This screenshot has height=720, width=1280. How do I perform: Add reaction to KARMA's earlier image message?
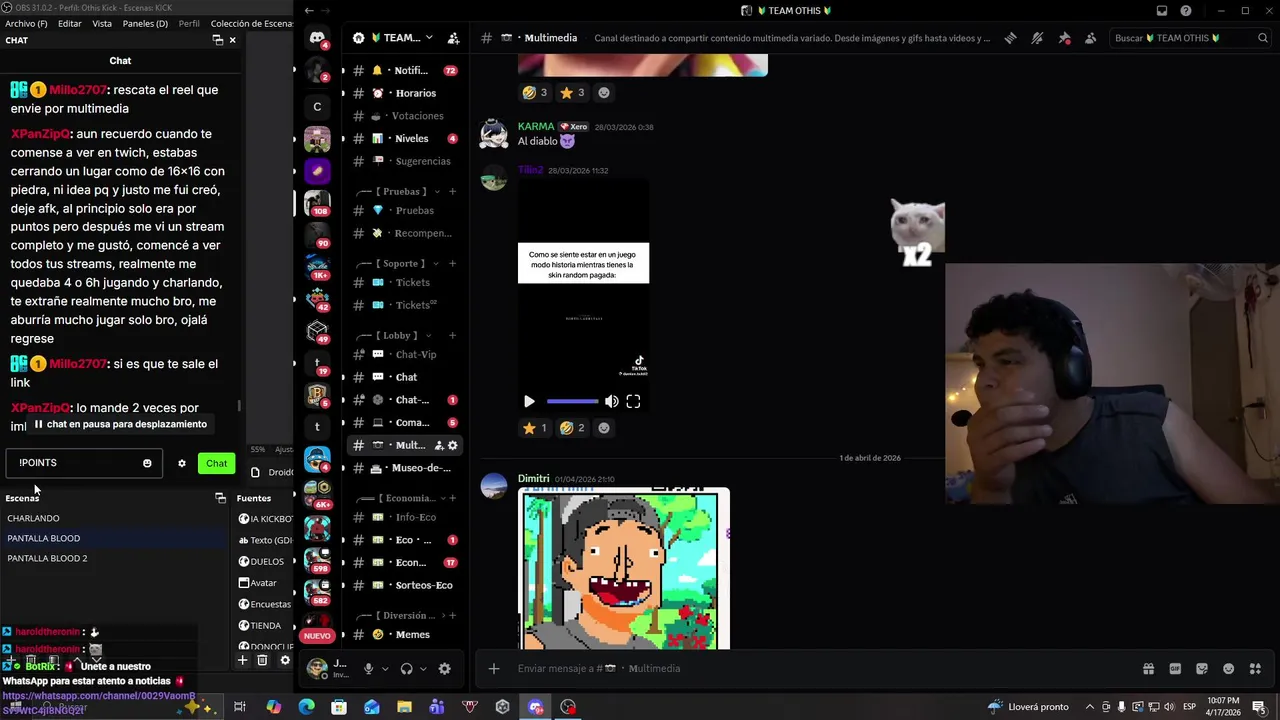coord(604,93)
